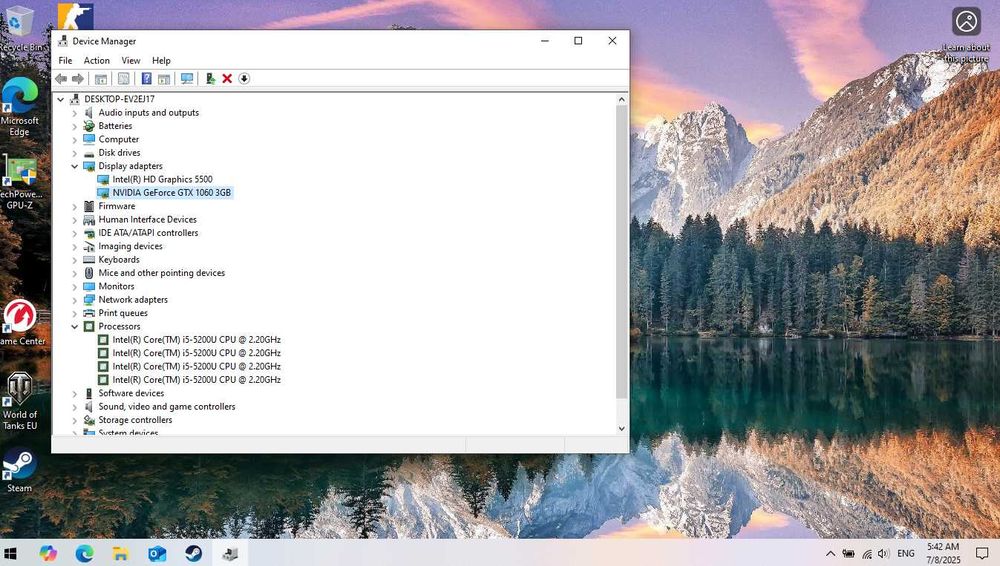
Task: Select the last i5-5200U CPU entry
Action: click(196, 380)
